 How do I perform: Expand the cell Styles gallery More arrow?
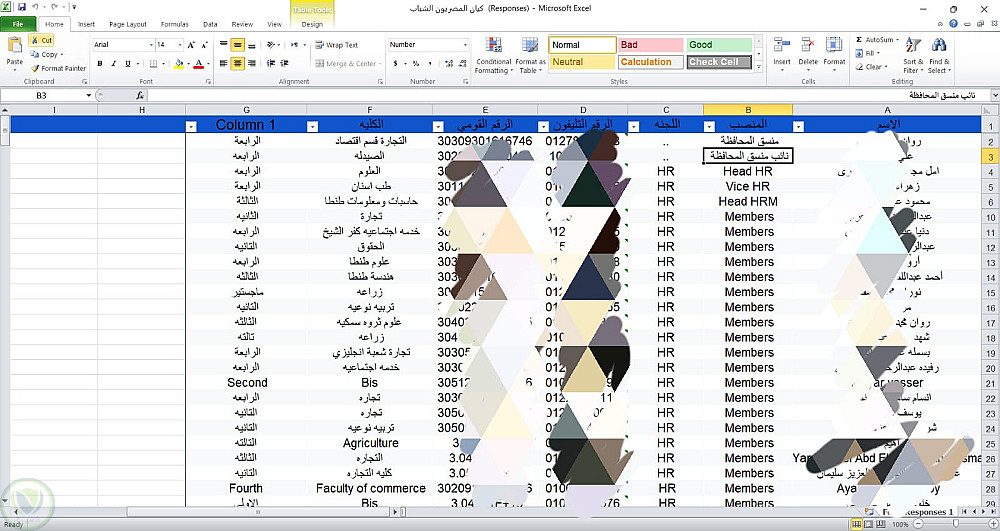pyautogui.click(x=758, y=66)
